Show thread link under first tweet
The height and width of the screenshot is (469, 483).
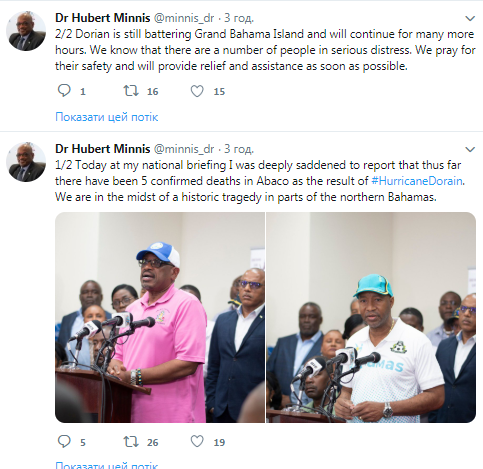(107, 117)
